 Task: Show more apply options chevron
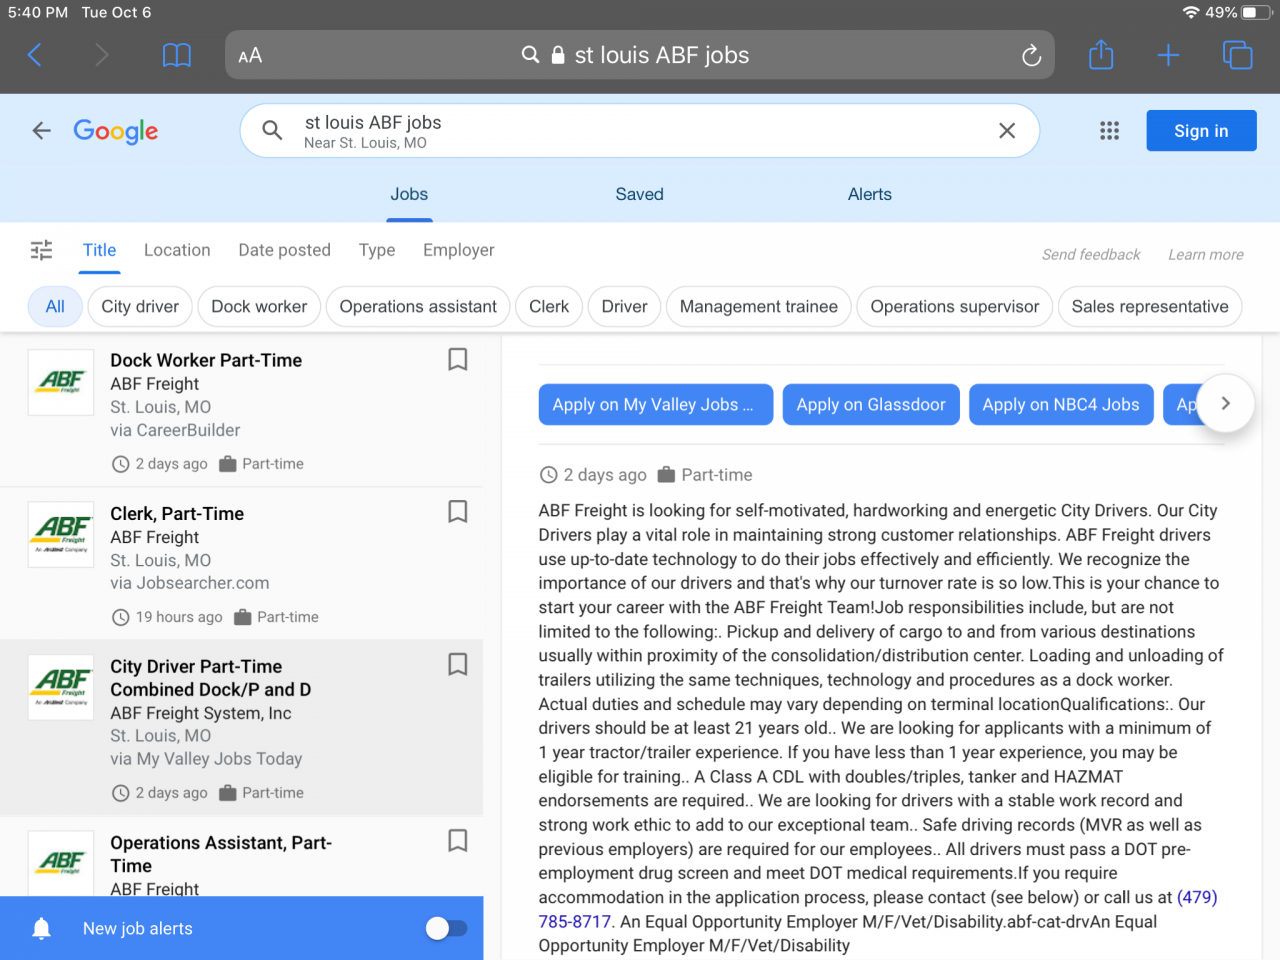click(1225, 403)
